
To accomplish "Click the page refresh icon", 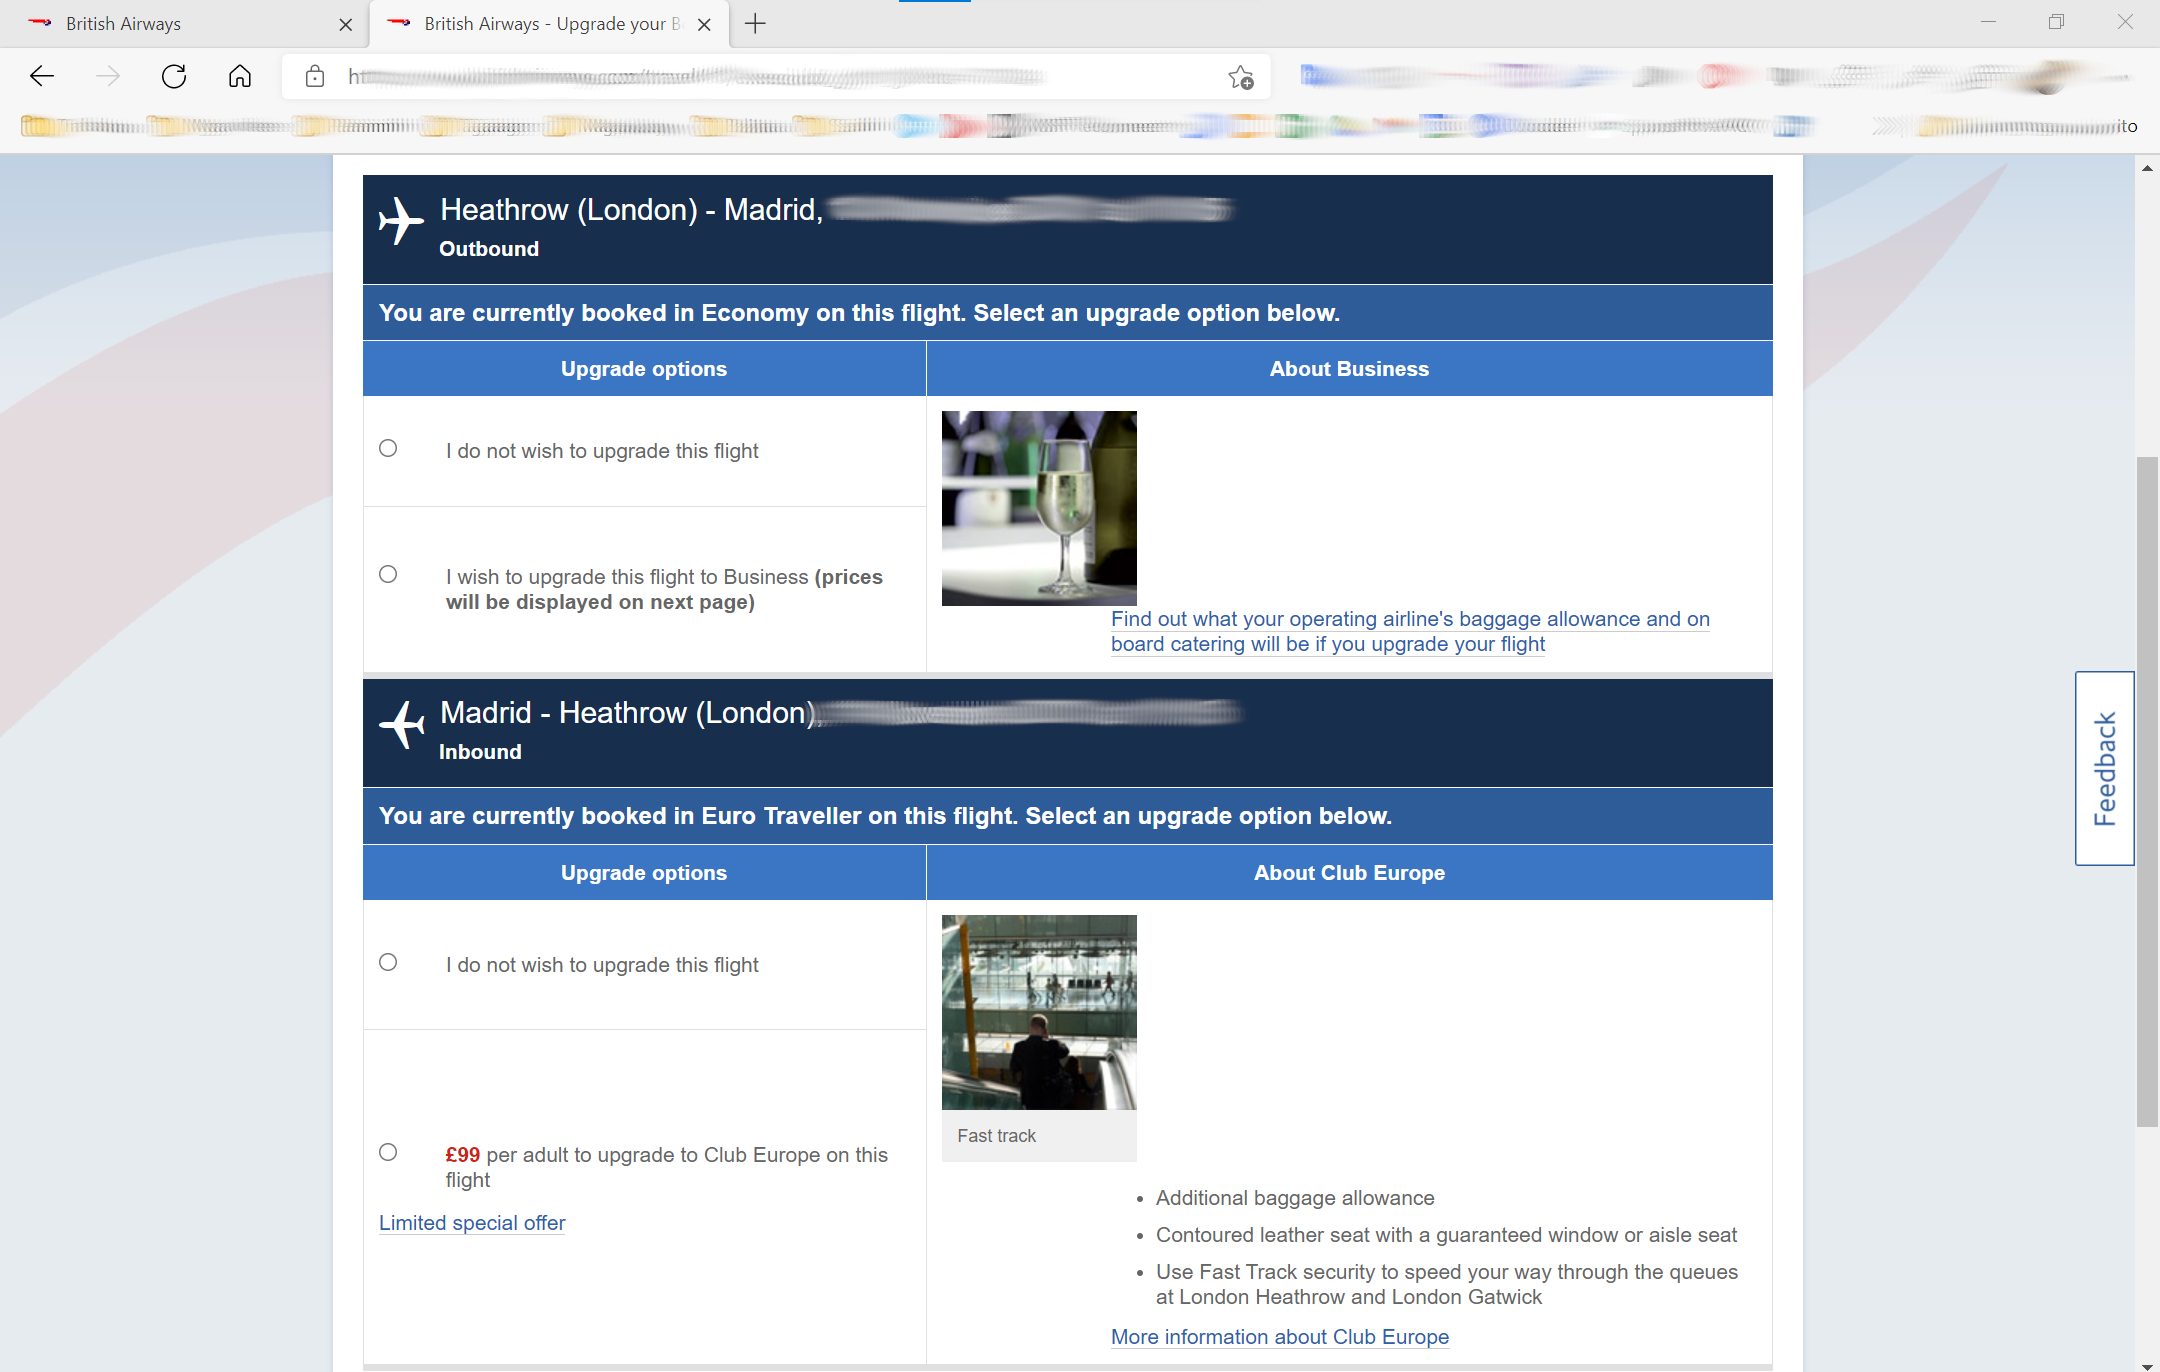I will click(x=174, y=76).
